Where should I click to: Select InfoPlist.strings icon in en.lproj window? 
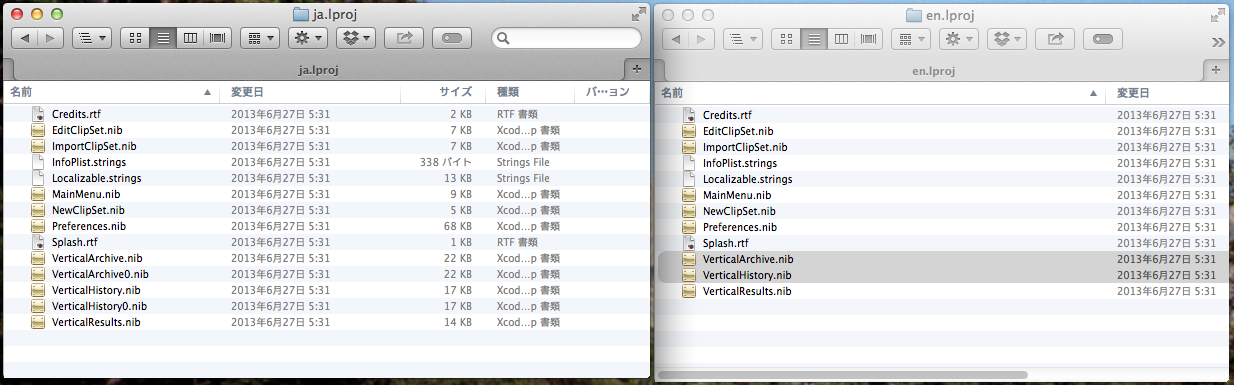pos(689,163)
